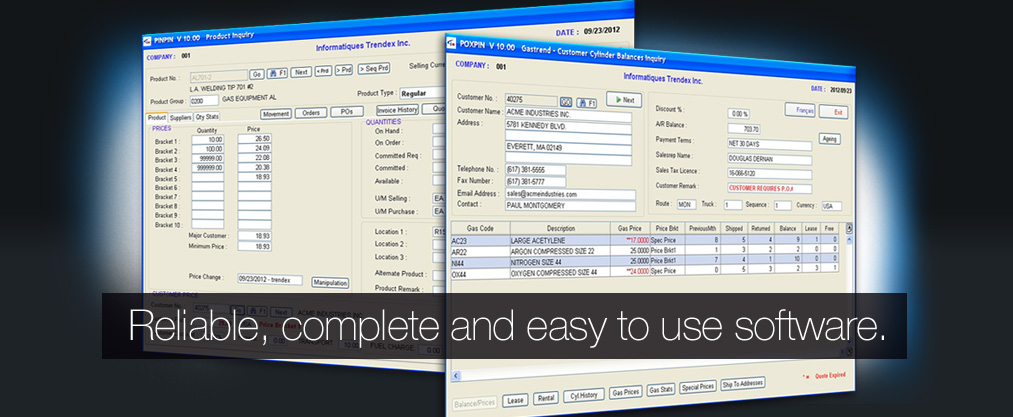Open the Product Type Regular dropdown
Image resolution: width=1013 pixels, height=417 pixels.
[422, 93]
